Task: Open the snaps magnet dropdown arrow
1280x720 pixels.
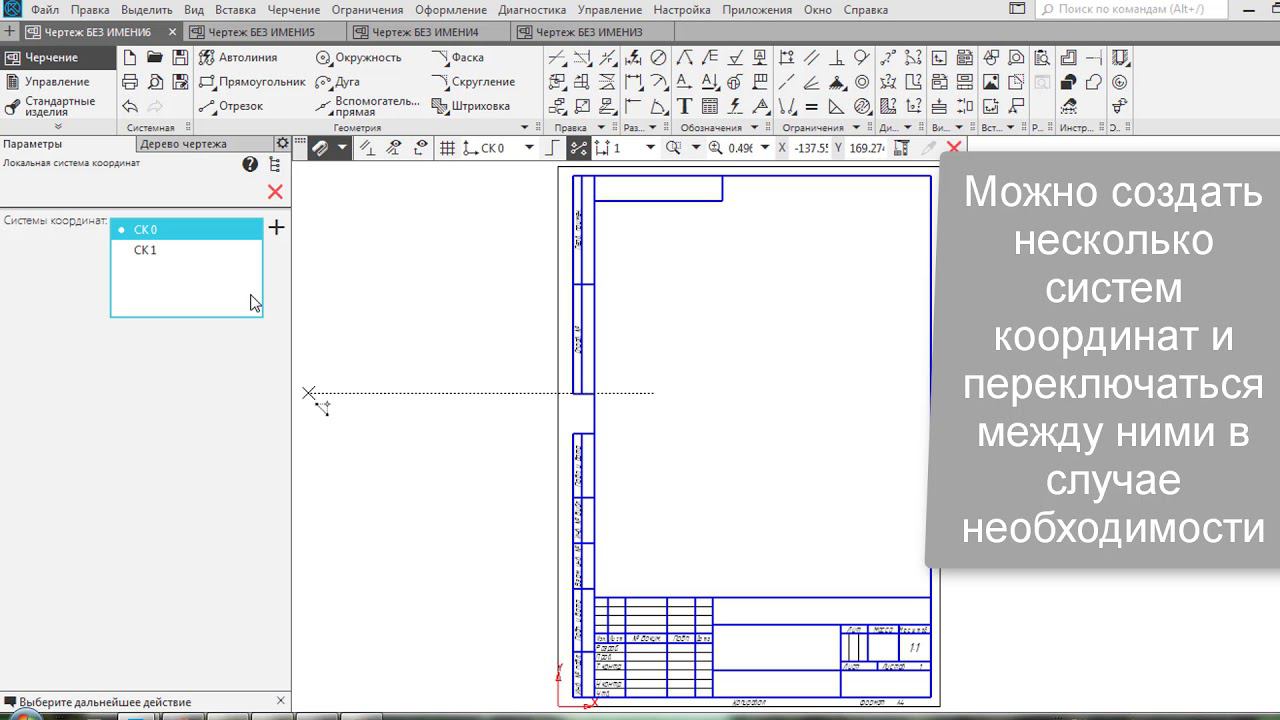Action: coord(342,148)
